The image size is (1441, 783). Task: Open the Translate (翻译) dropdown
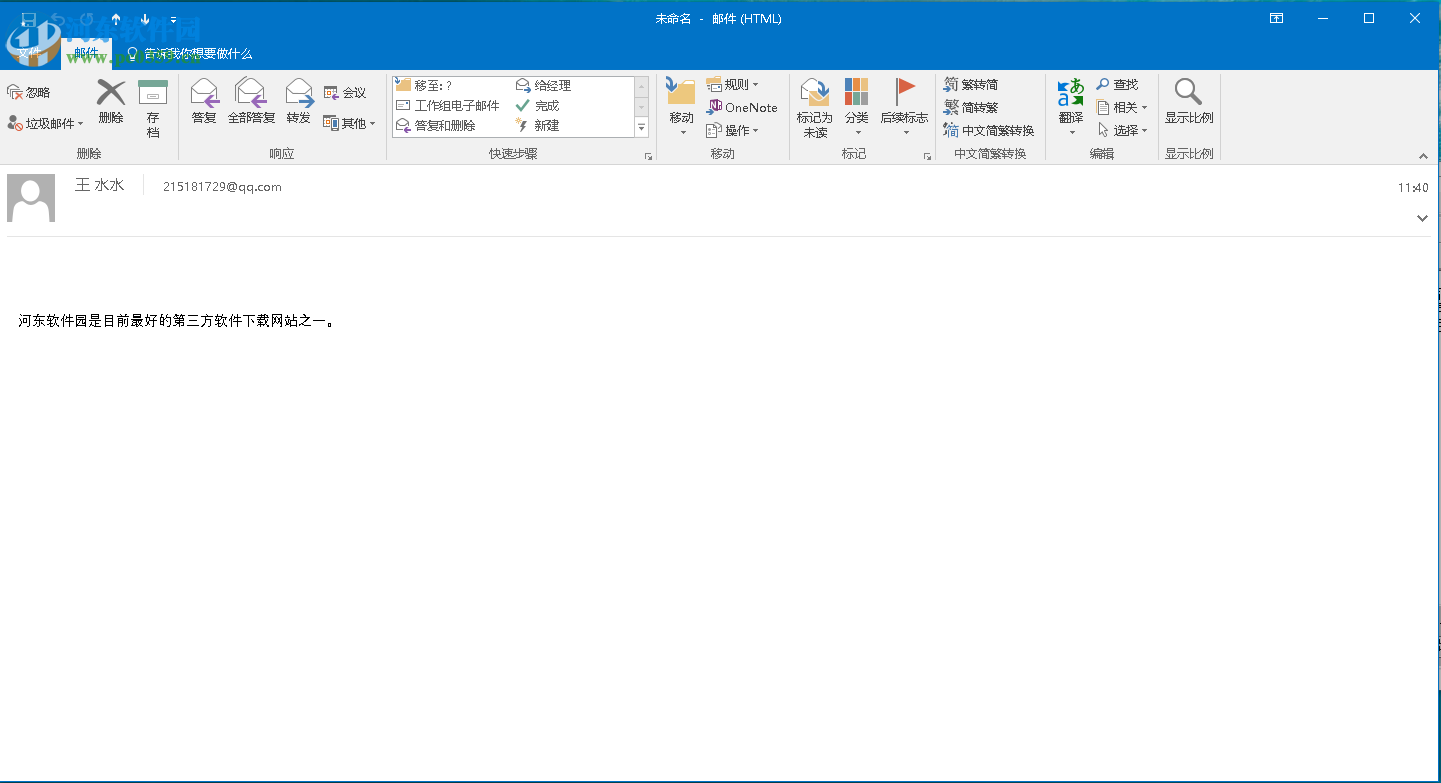tap(1071, 108)
